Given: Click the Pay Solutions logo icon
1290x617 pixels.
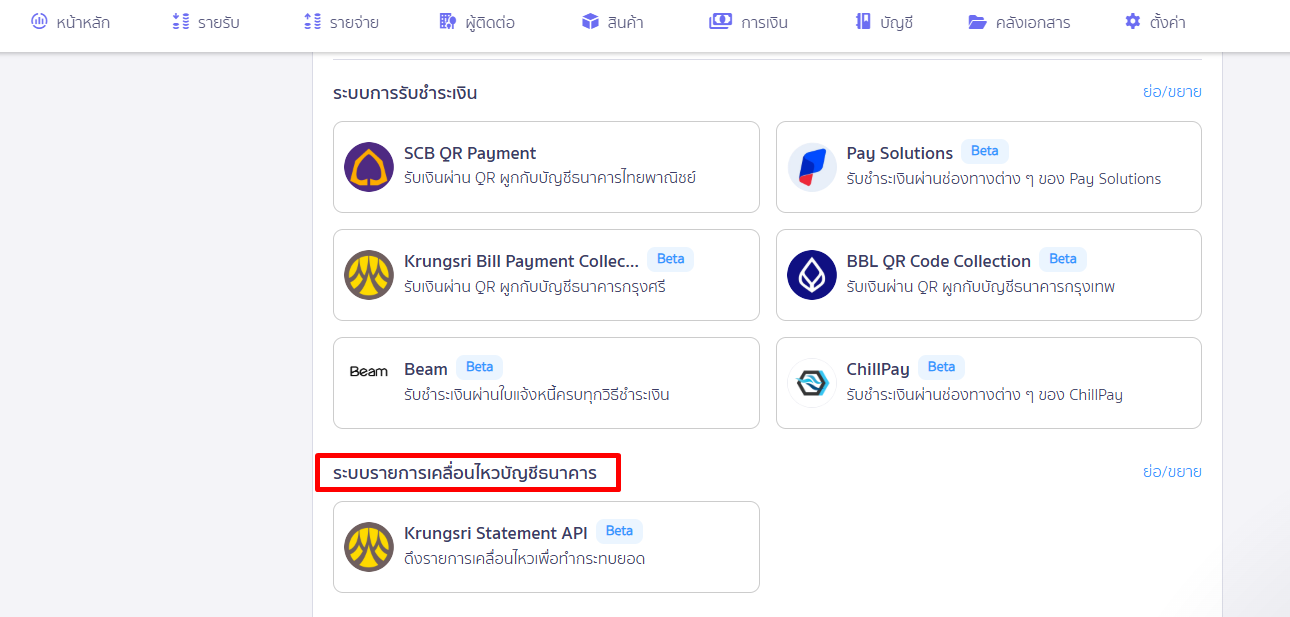Looking at the screenshot, I should tap(812, 167).
